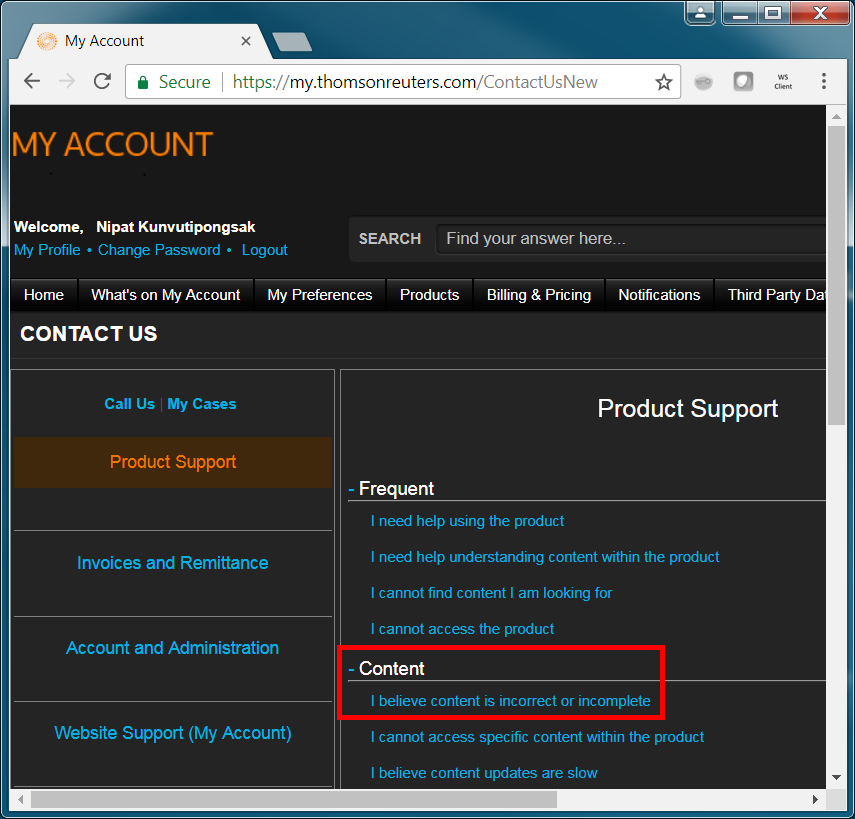Click I believe content updates are slow
The width and height of the screenshot is (855, 819).
click(484, 773)
